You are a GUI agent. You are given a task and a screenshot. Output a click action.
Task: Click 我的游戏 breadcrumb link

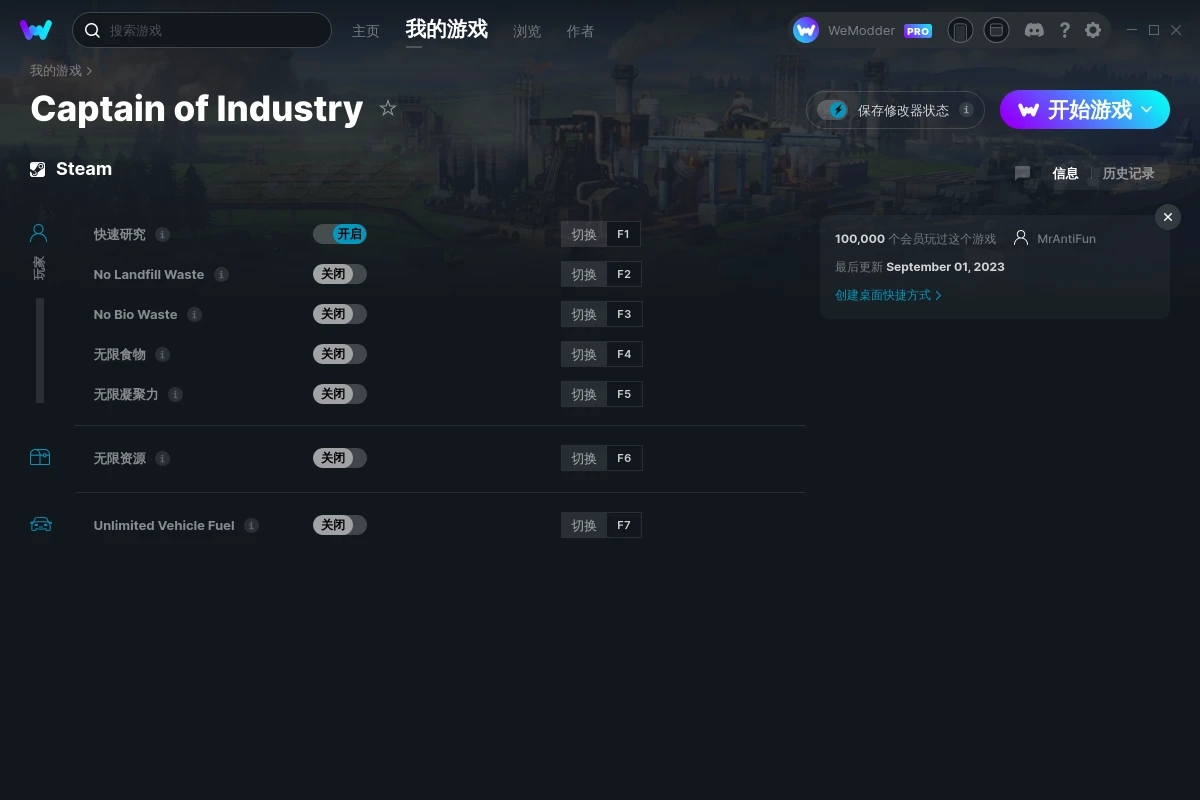[x=56, y=71]
